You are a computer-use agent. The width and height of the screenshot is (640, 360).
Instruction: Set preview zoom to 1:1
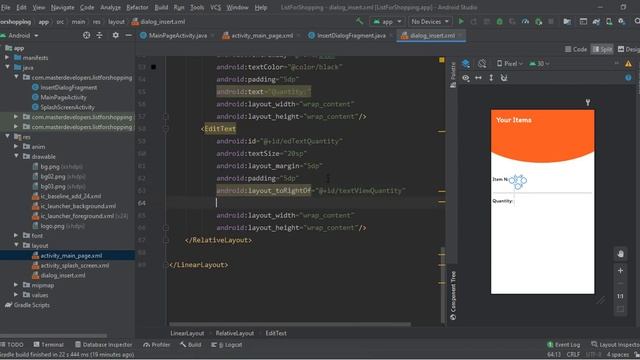click(620, 296)
